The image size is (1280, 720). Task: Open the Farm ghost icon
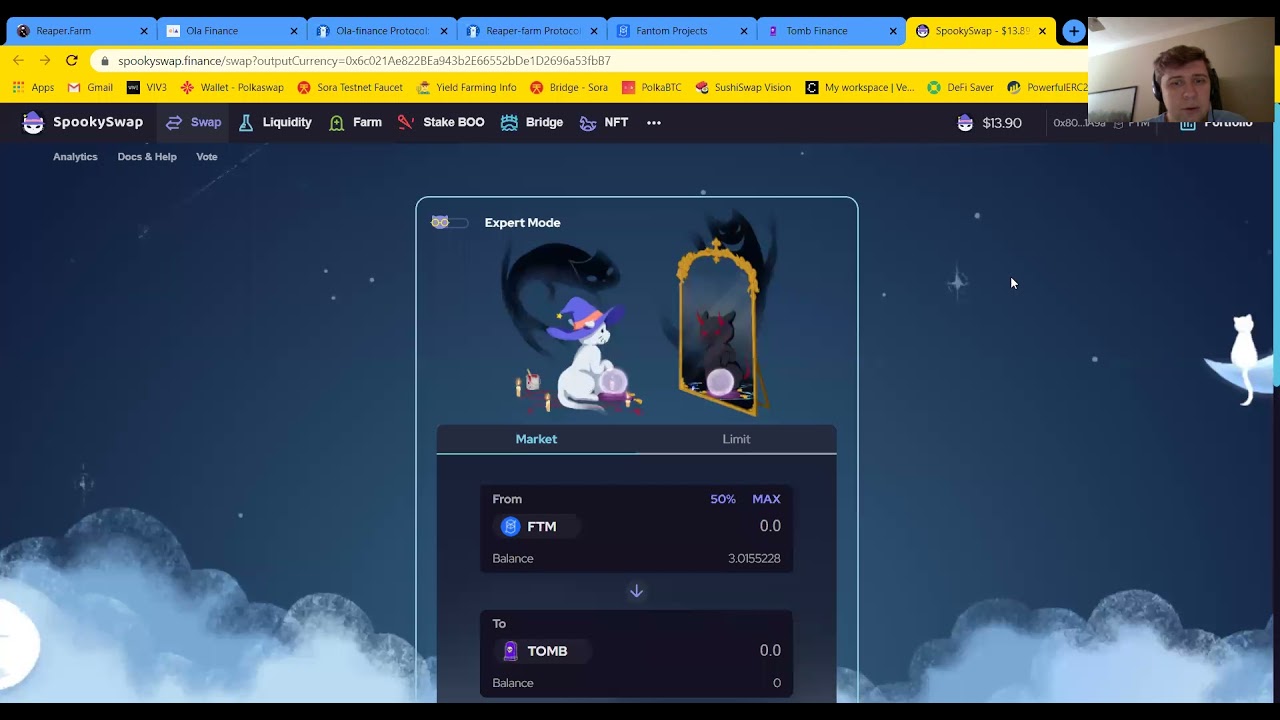[x=336, y=122]
